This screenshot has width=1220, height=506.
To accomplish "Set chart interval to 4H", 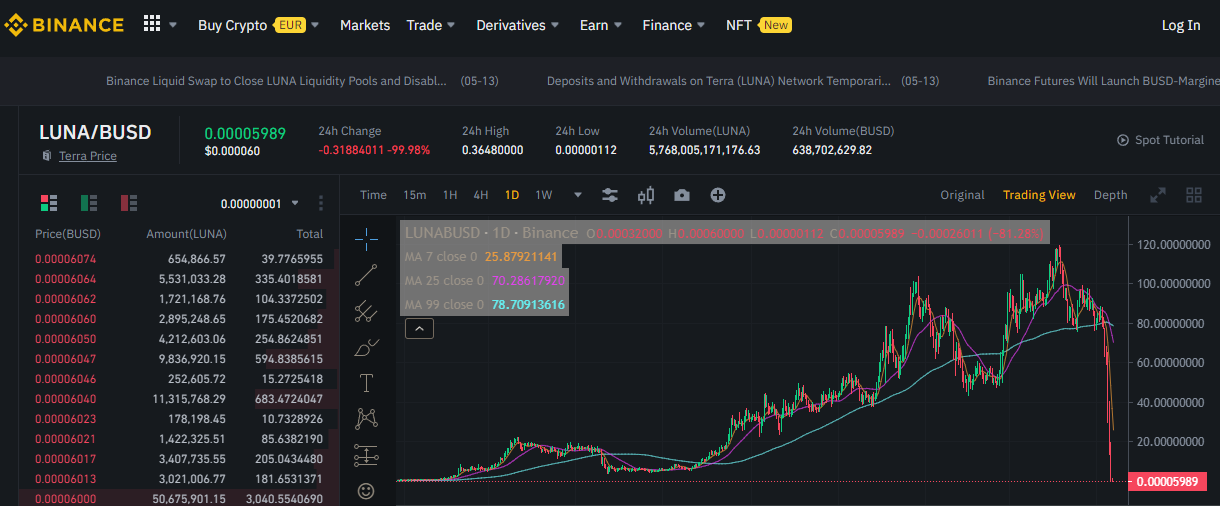I will pyautogui.click(x=481, y=195).
